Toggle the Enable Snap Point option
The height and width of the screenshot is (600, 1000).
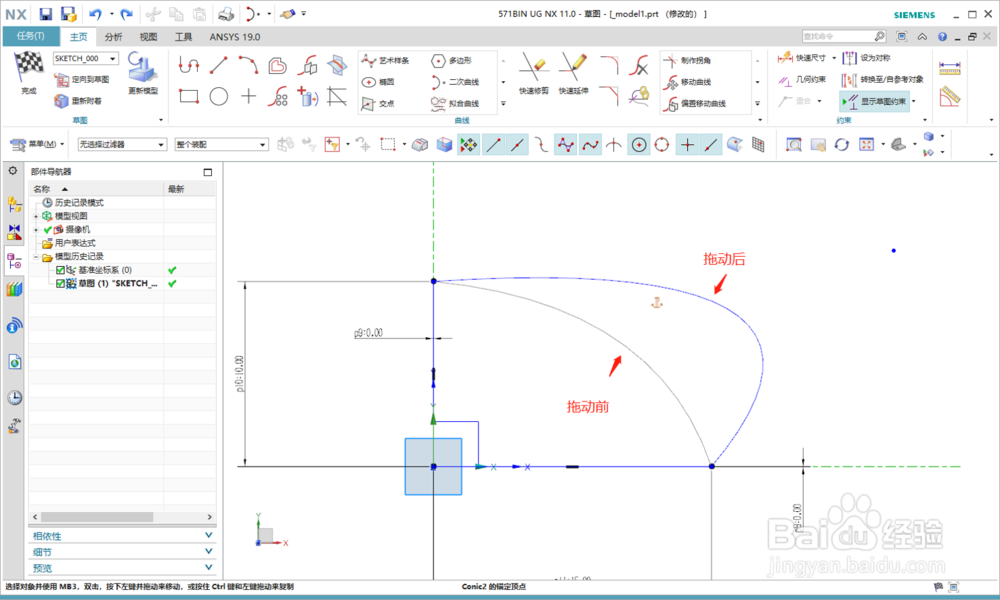469,145
